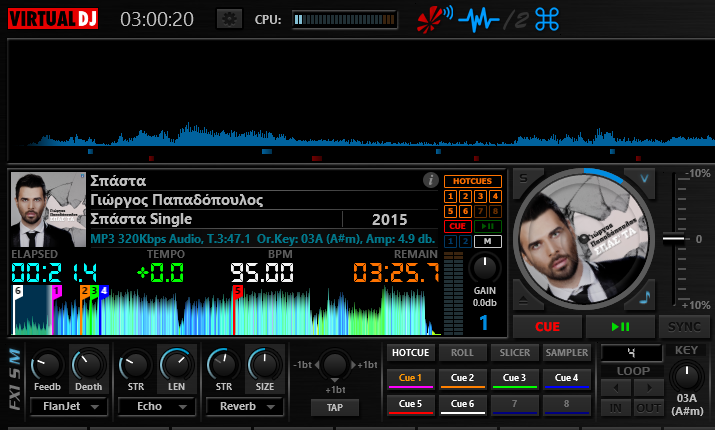Viewport: 715px width, 430px height.
Task: Click the left loop move arrow
Action: tap(616, 389)
